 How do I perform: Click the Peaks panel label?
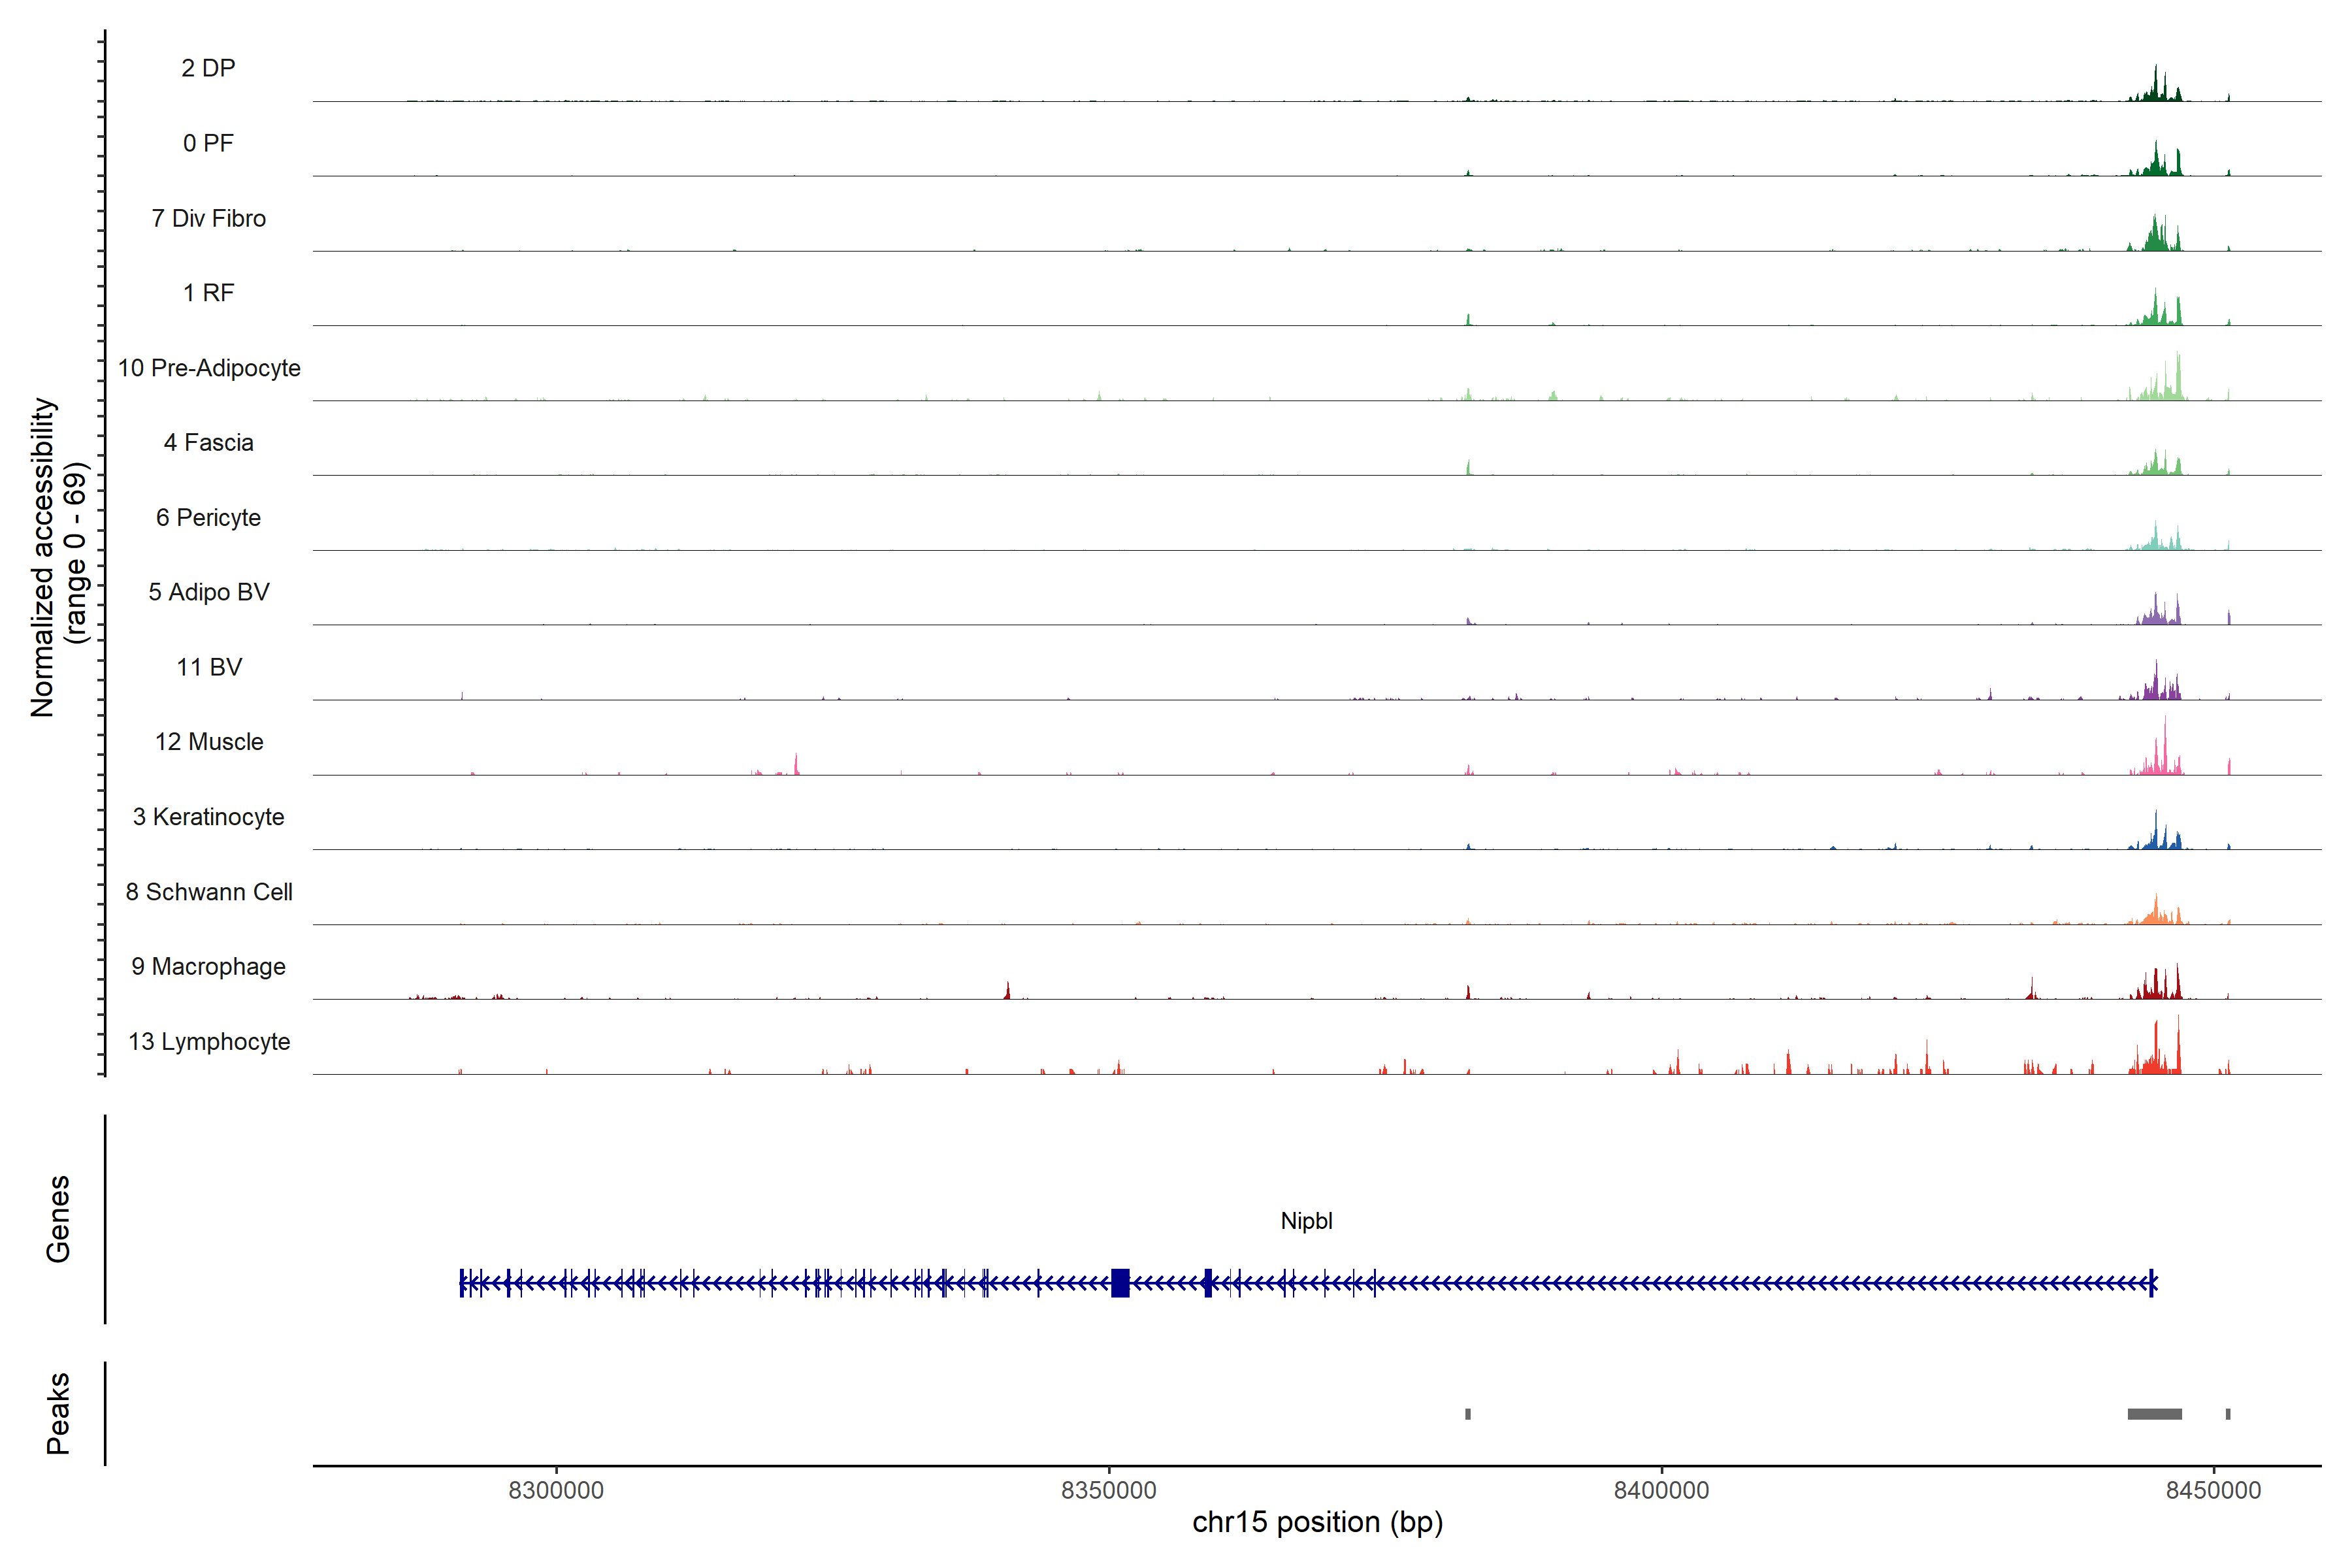point(58,1413)
